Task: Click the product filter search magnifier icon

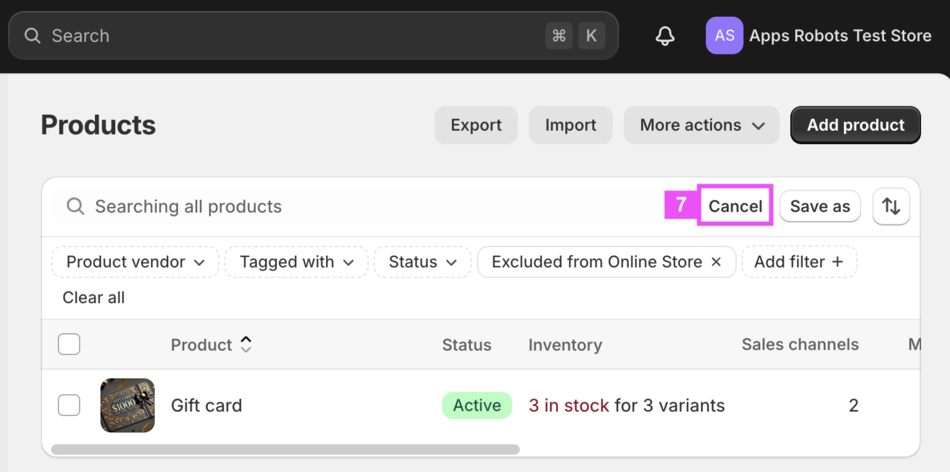Action: (x=75, y=207)
